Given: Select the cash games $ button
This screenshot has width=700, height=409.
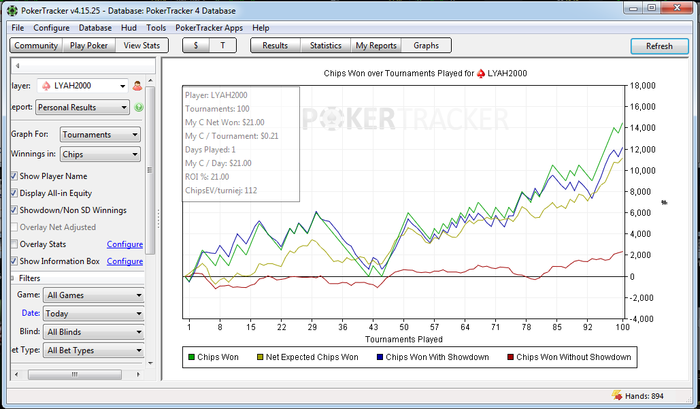Looking at the screenshot, I should (198, 45).
